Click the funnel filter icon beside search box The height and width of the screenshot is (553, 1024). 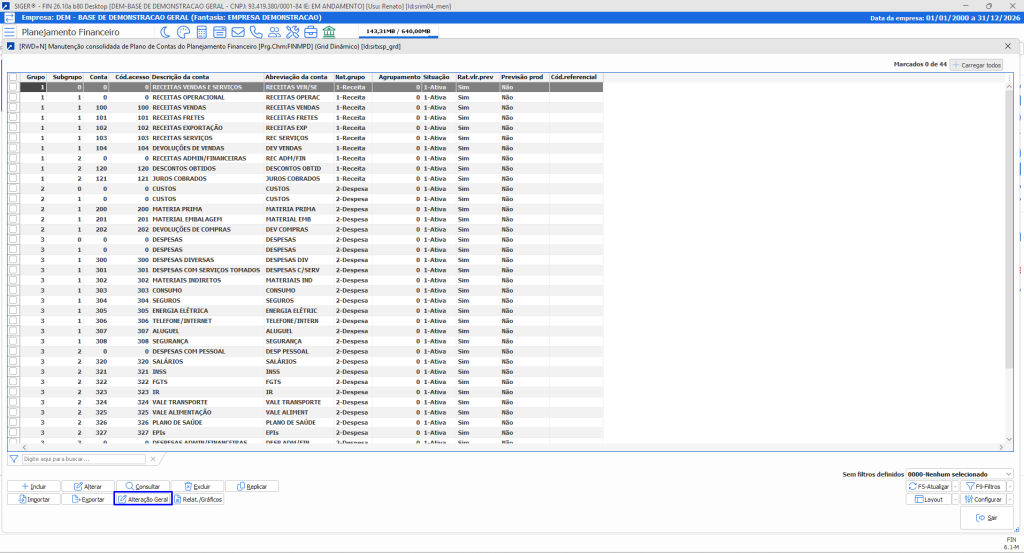point(14,459)
